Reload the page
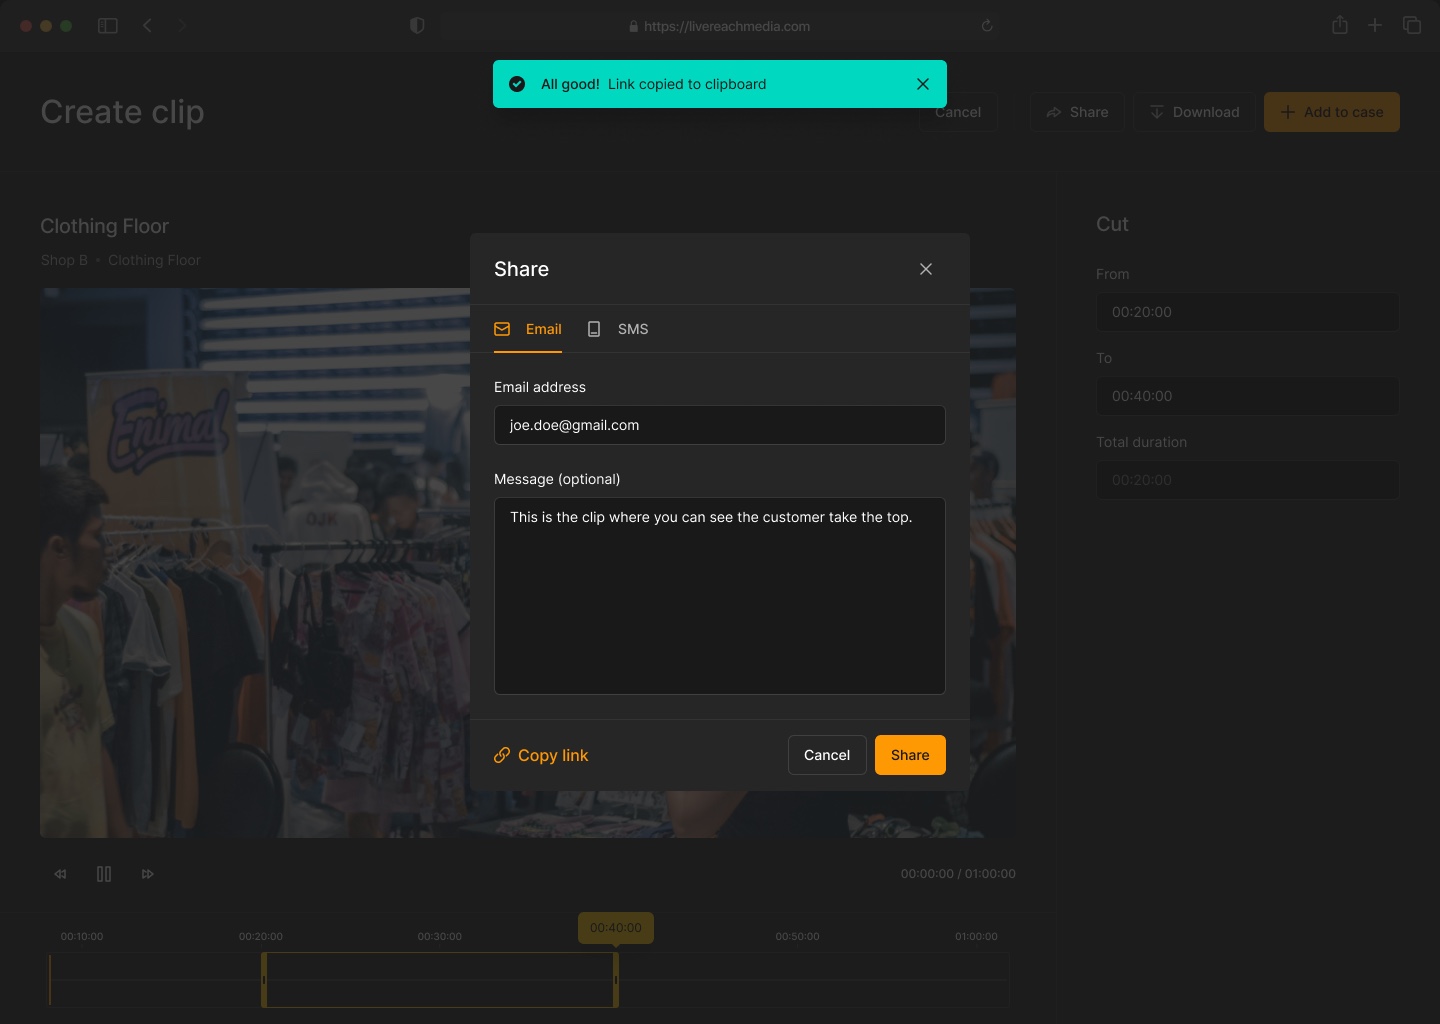1440x1024 pixels. (987, 26)
